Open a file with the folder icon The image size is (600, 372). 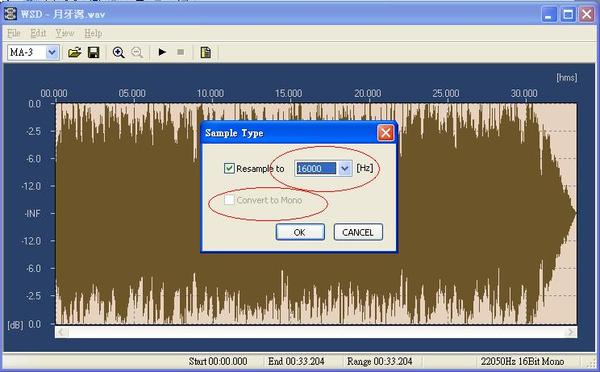coord(75,52)
